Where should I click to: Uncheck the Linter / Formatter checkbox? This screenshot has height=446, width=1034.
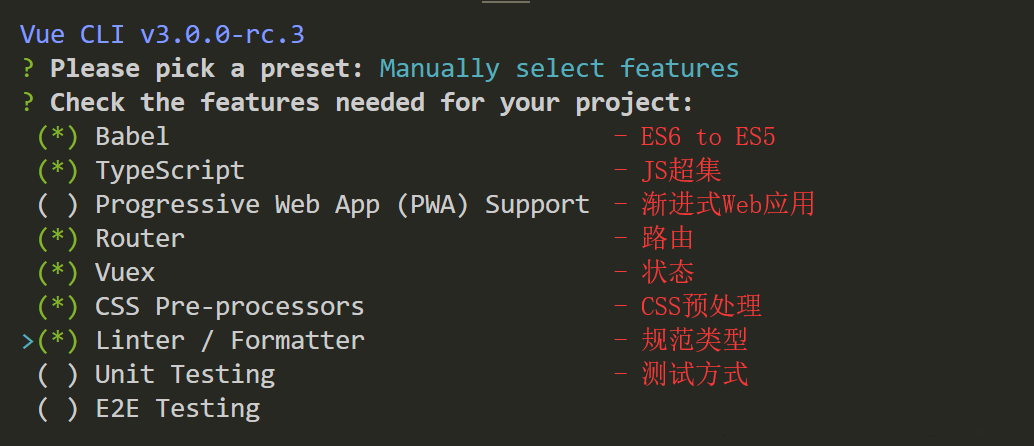58,340
